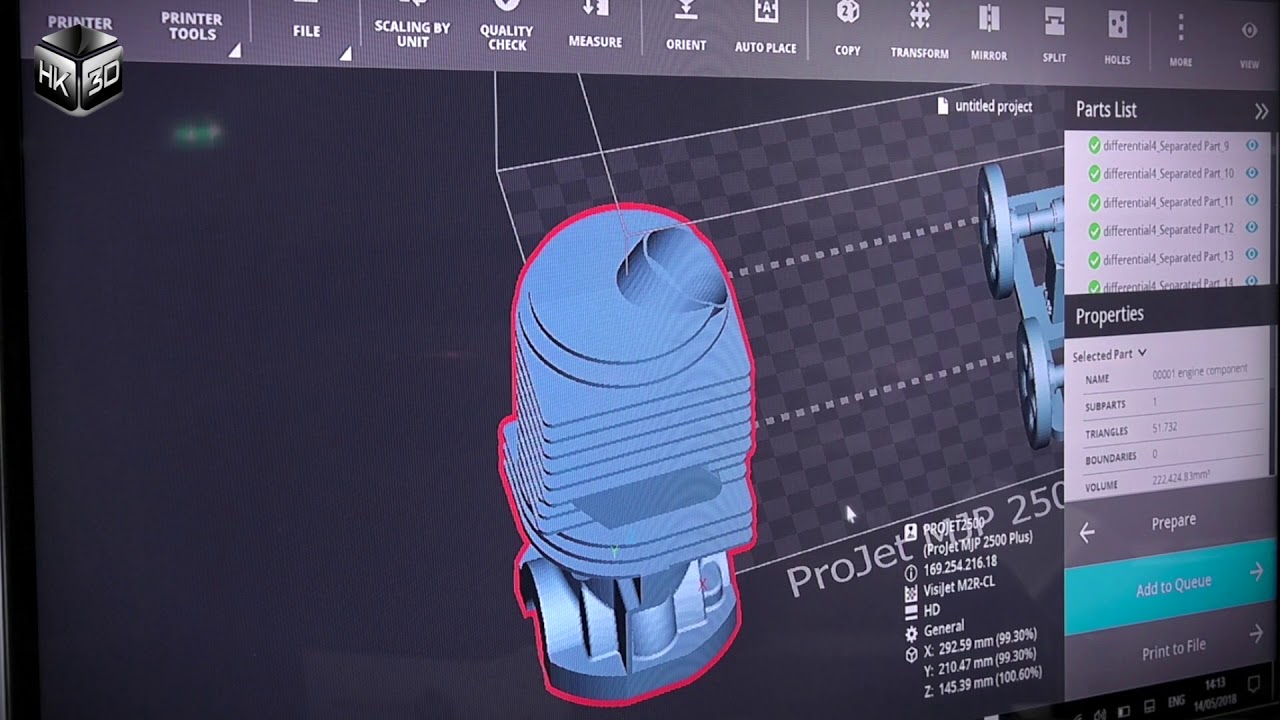Click the untitled project title

(x=994, y=106)
